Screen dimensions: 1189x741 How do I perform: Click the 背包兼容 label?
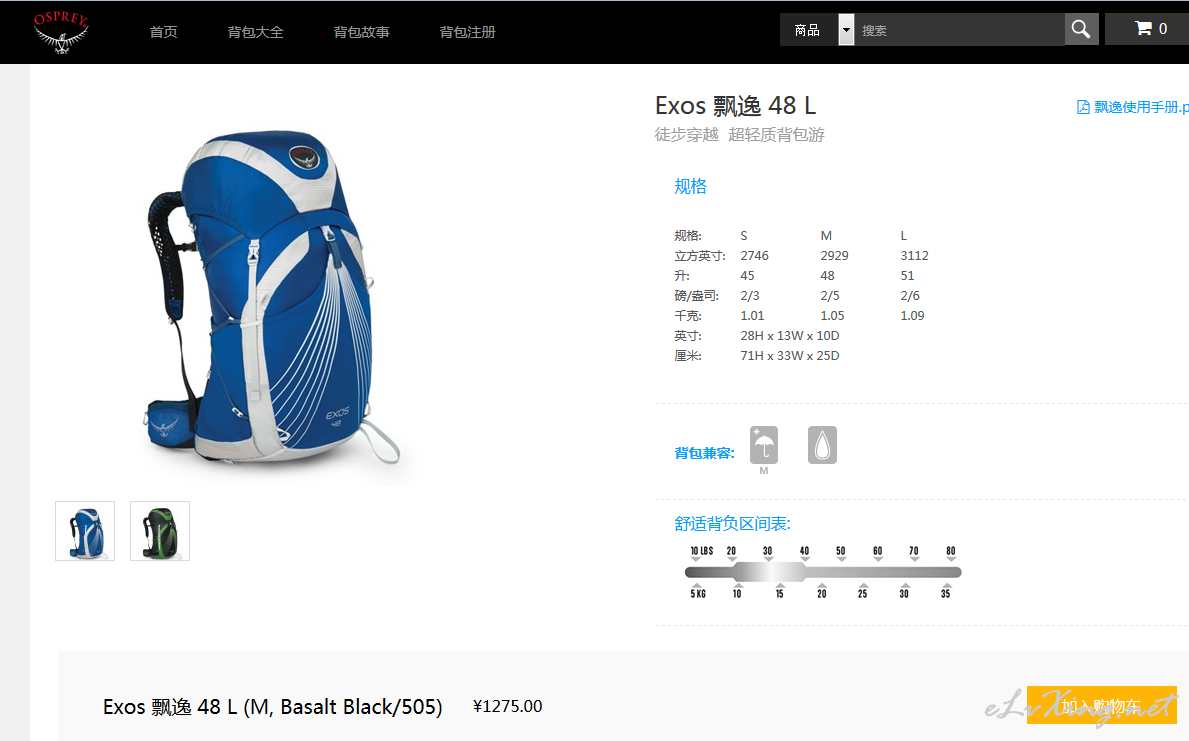[704, 454]
